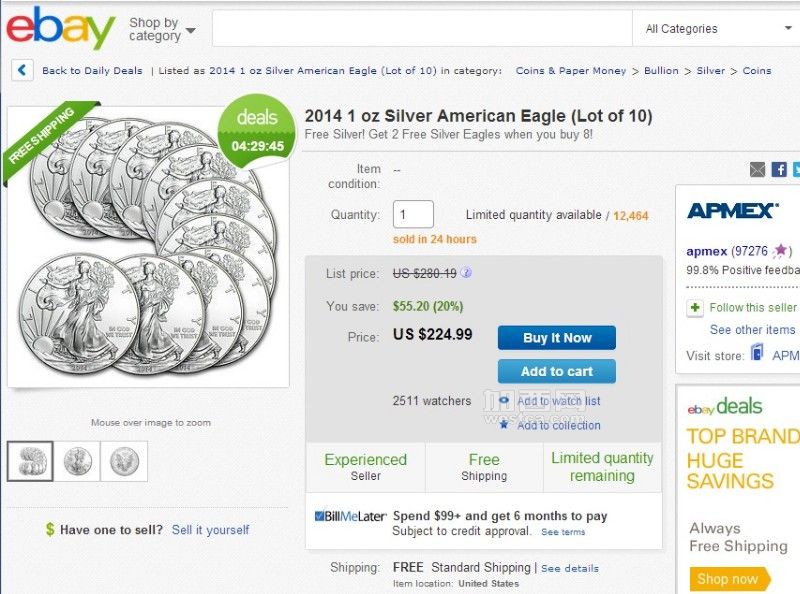Click the eBay search text box

pyautogui.click(x=422, y=29)
